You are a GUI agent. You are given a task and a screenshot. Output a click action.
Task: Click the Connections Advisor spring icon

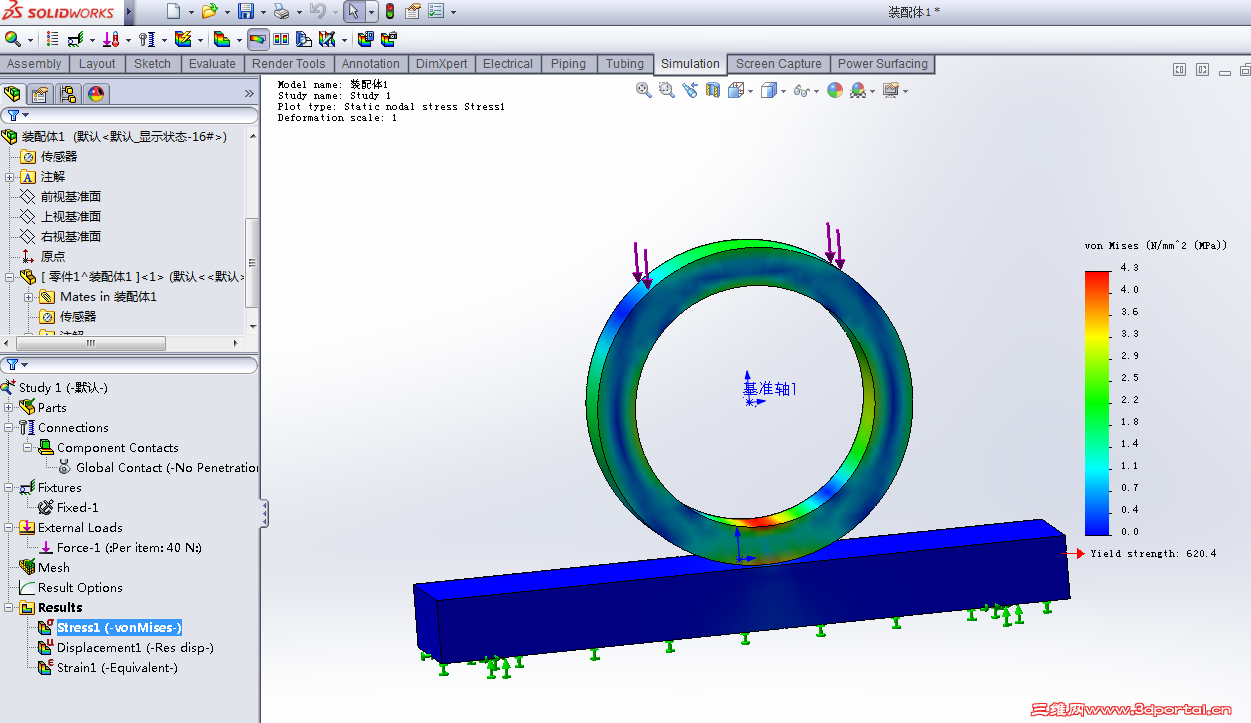click(x=146, y=39)
